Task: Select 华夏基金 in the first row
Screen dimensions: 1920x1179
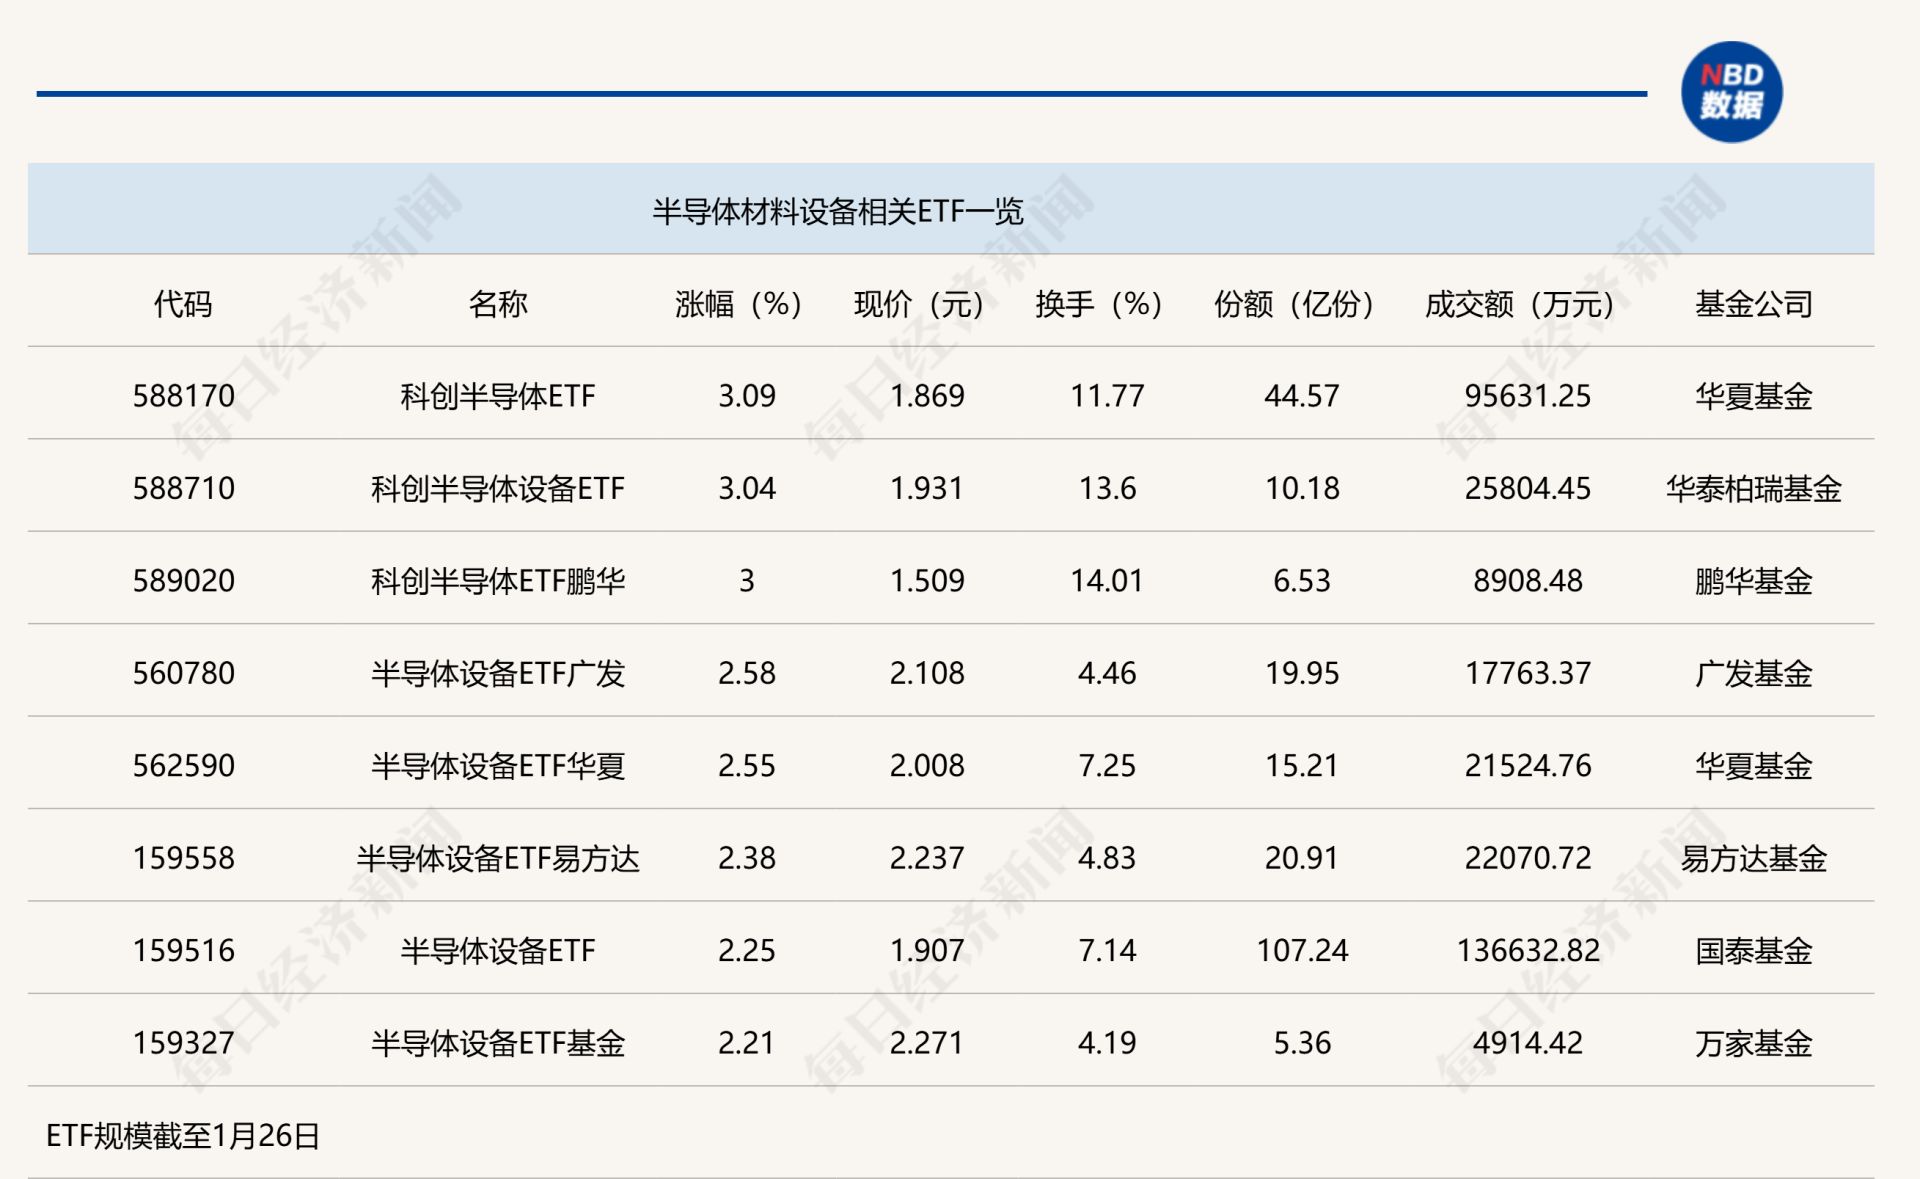Action: (1756, 395)
